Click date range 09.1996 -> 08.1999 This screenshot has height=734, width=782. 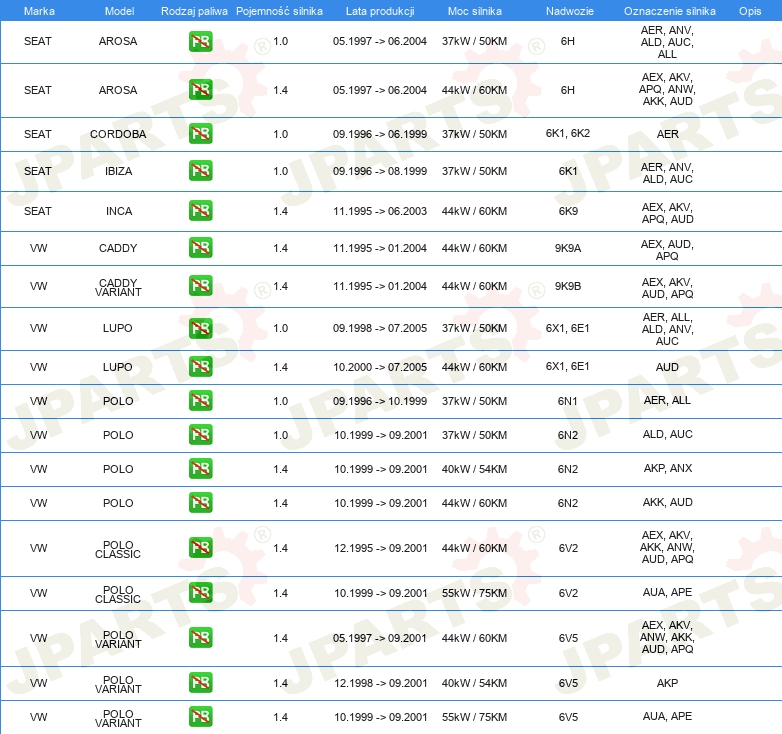(x=380, y=171)
